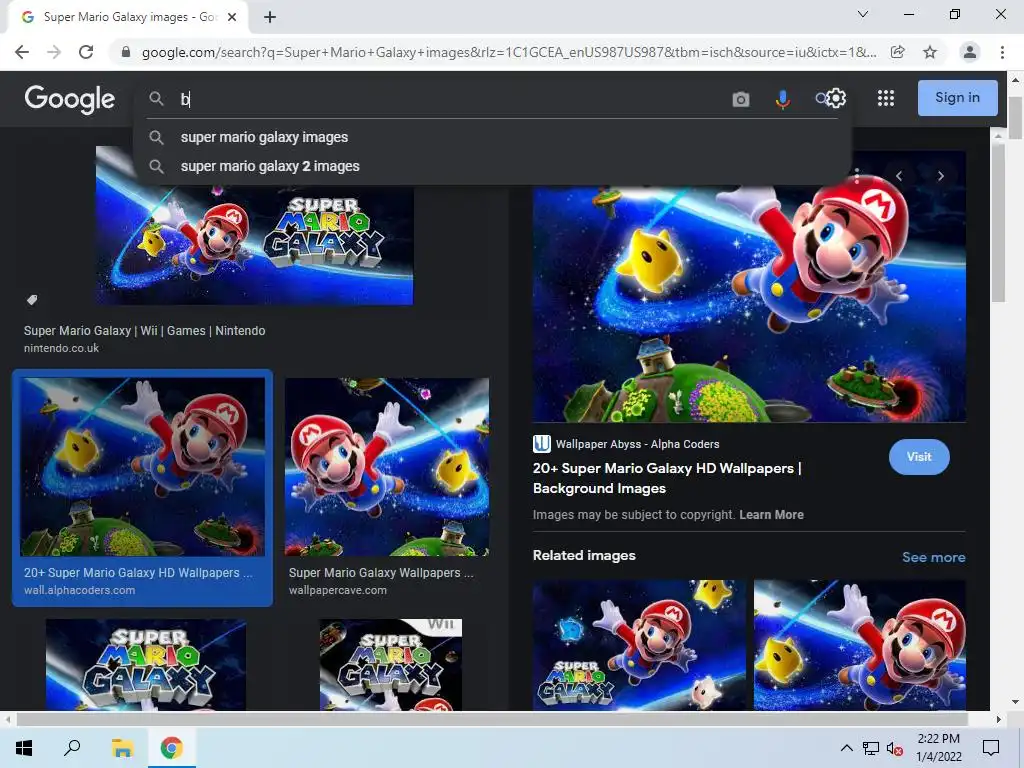This screenshot has height=768, width=1024.
Task: Open the Chrome profile avatar
Action: click(x=970, y=52)
